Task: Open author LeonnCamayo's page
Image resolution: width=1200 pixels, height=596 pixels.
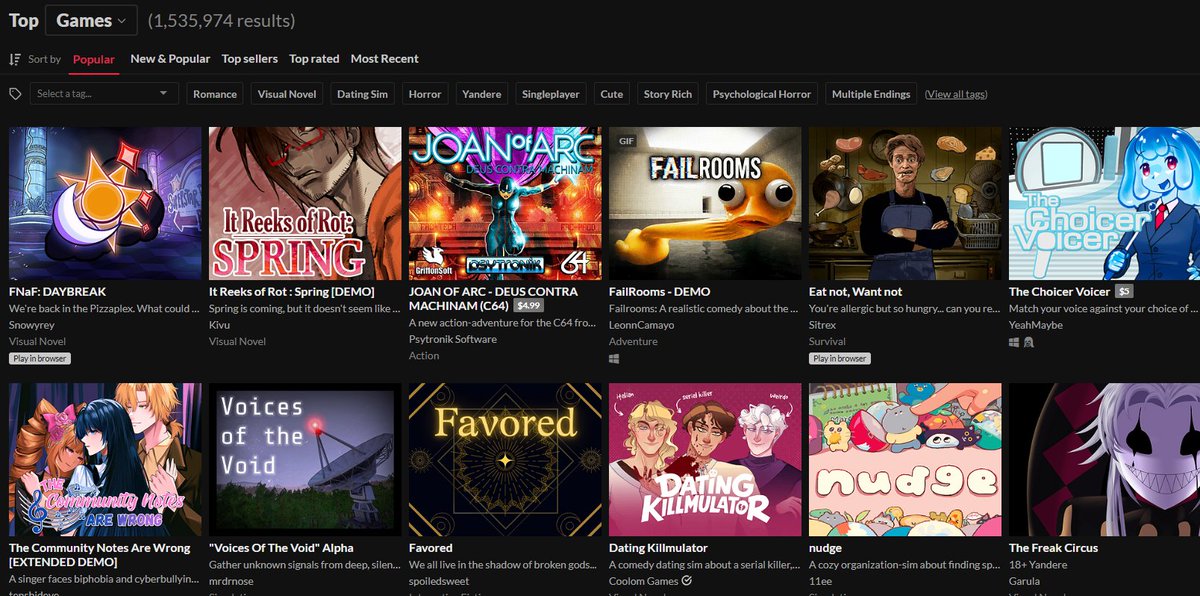Action: 644,325
